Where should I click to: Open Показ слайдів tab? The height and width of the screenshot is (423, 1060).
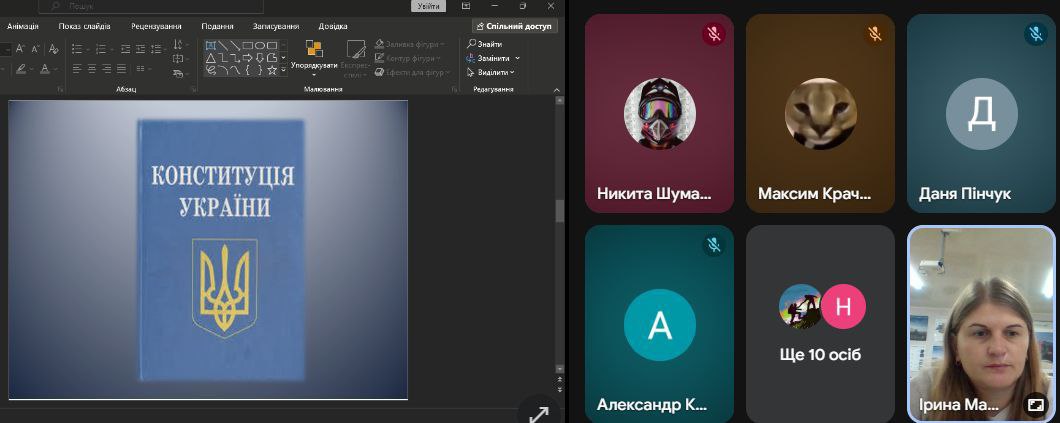pos(85,26)
